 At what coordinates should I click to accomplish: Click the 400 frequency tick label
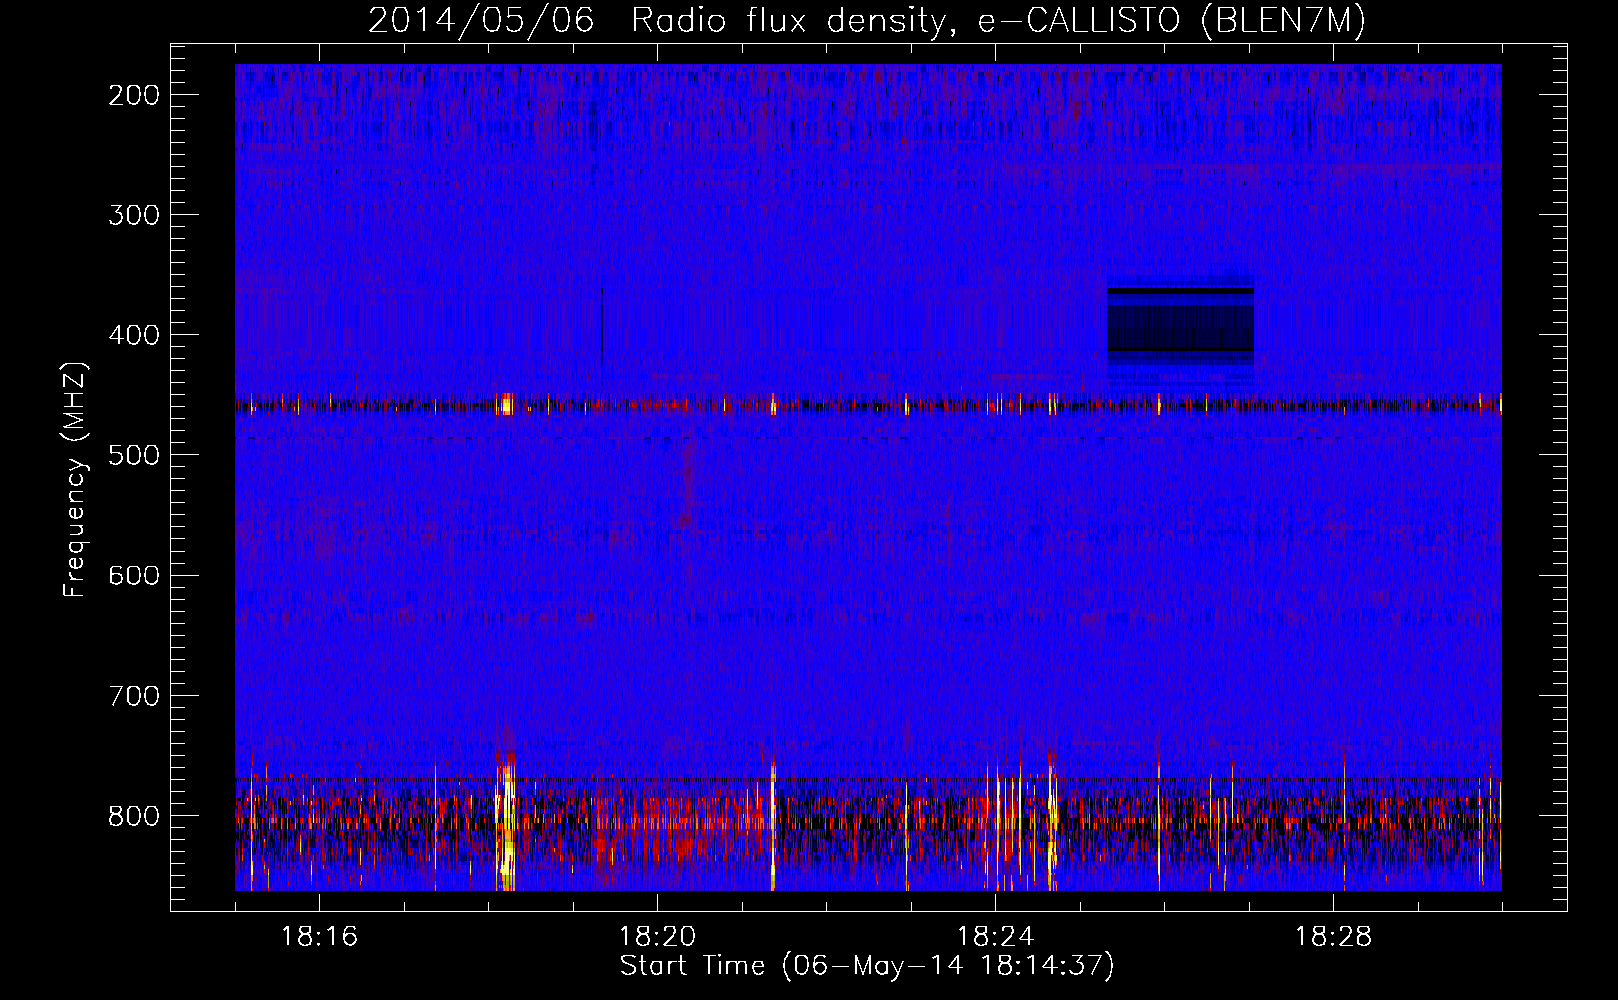pyautogui.click(x=133, y=335)
